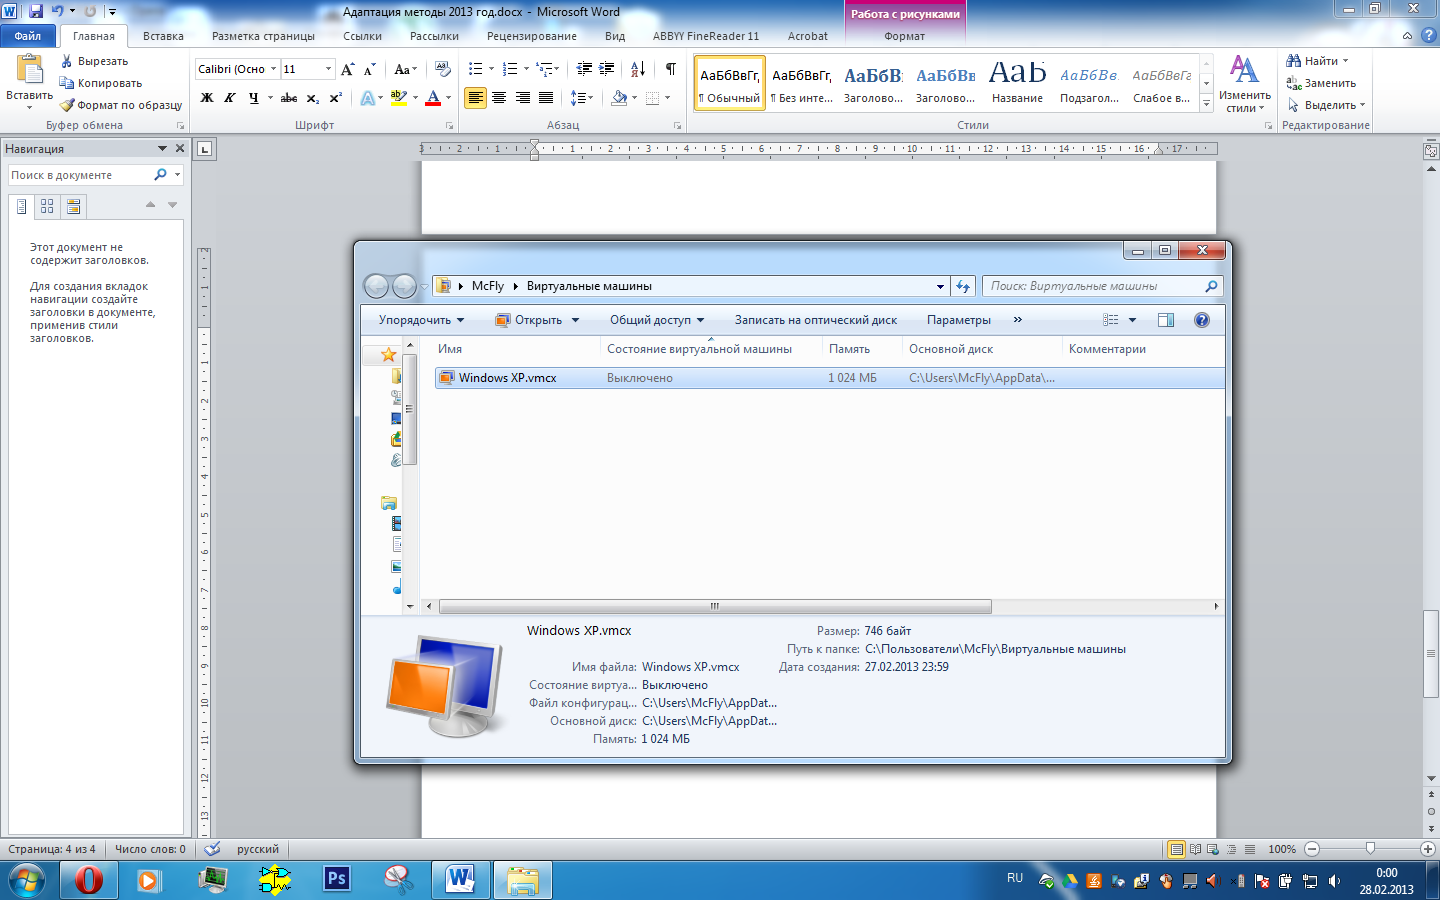Switch to the Ссылки tab
The width and height of the screenshot is (1440, 900).
pyautogui.click(x=362, y=36)
